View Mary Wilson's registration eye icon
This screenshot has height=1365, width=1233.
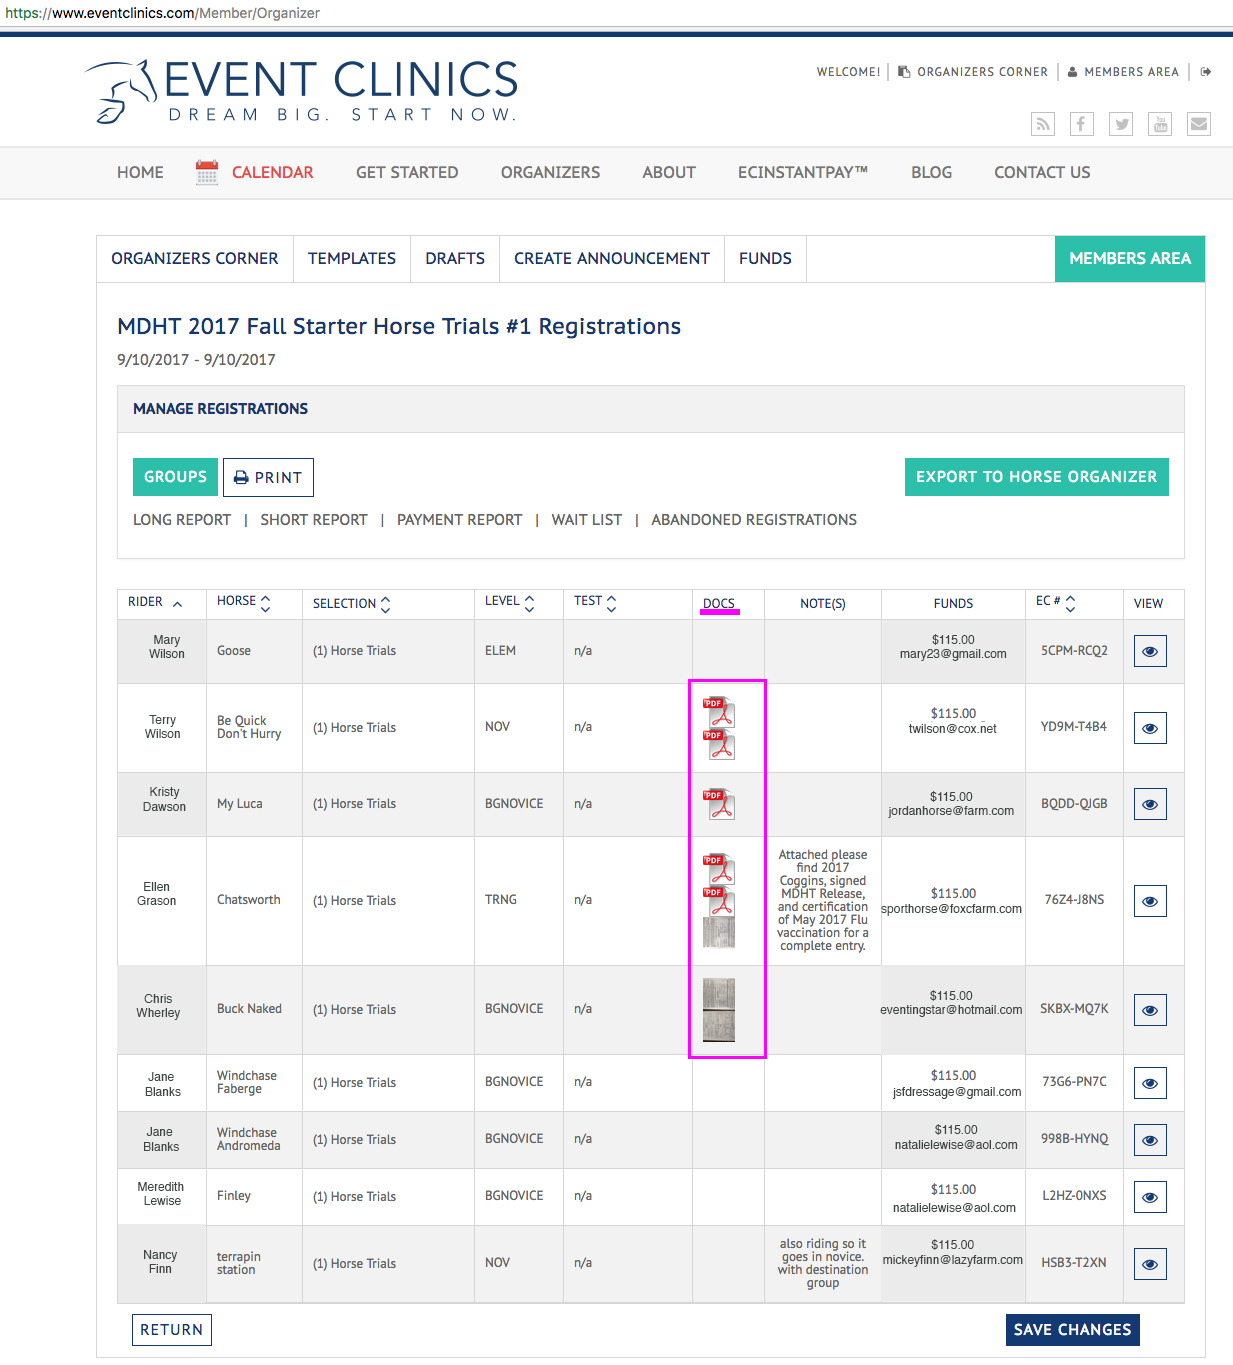[1150, 652]
